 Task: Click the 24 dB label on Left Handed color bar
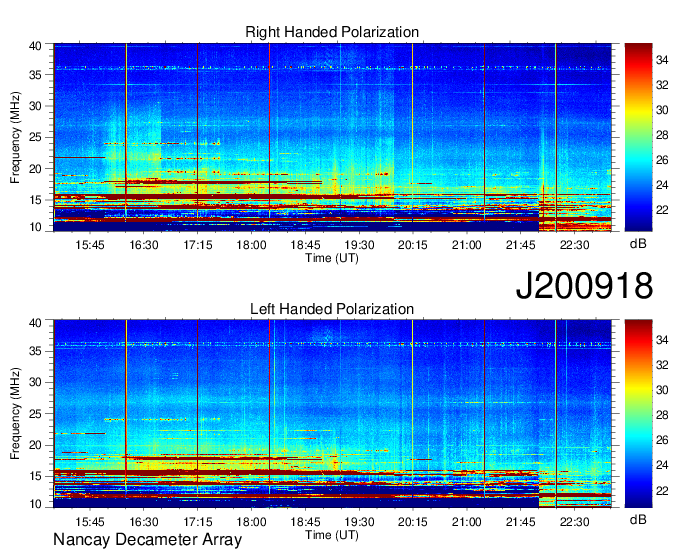point(662,466)
